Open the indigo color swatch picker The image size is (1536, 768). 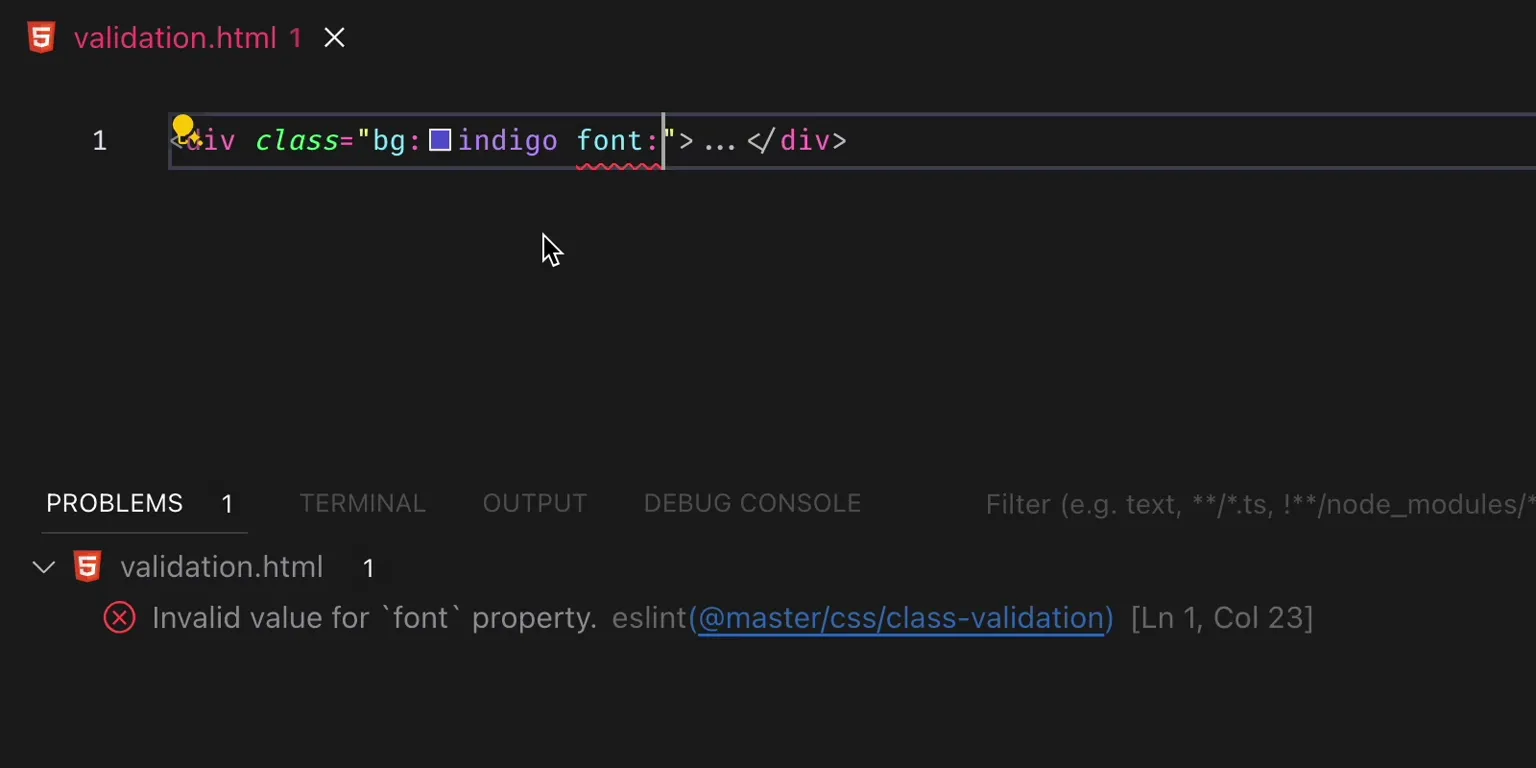click(440, 140)
